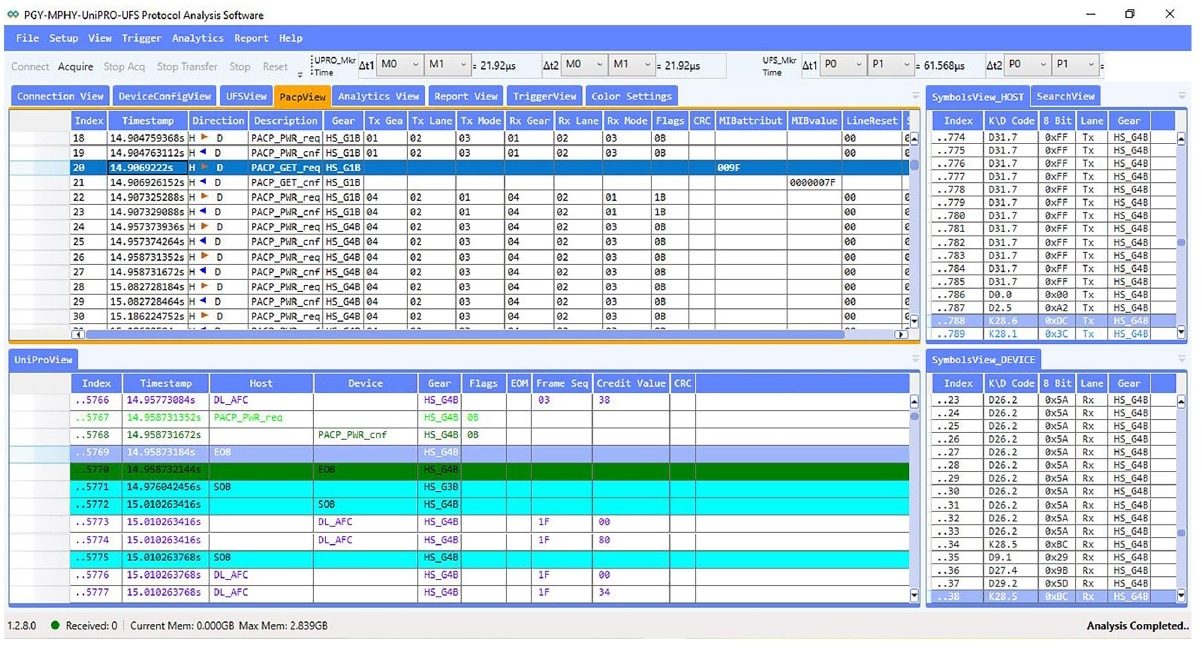Click the Acquire button
Viewport: 1202px width, 648px height.
(75, 67)
